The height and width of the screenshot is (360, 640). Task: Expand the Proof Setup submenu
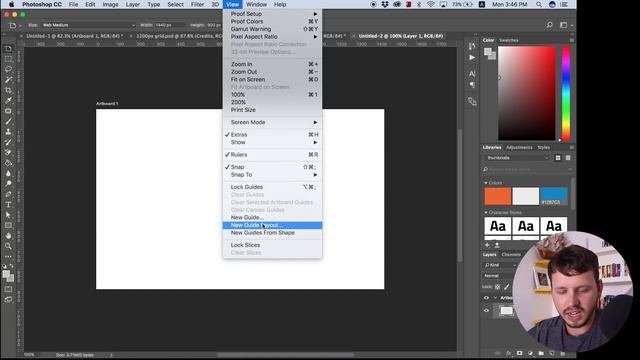[x=272, y=14]
